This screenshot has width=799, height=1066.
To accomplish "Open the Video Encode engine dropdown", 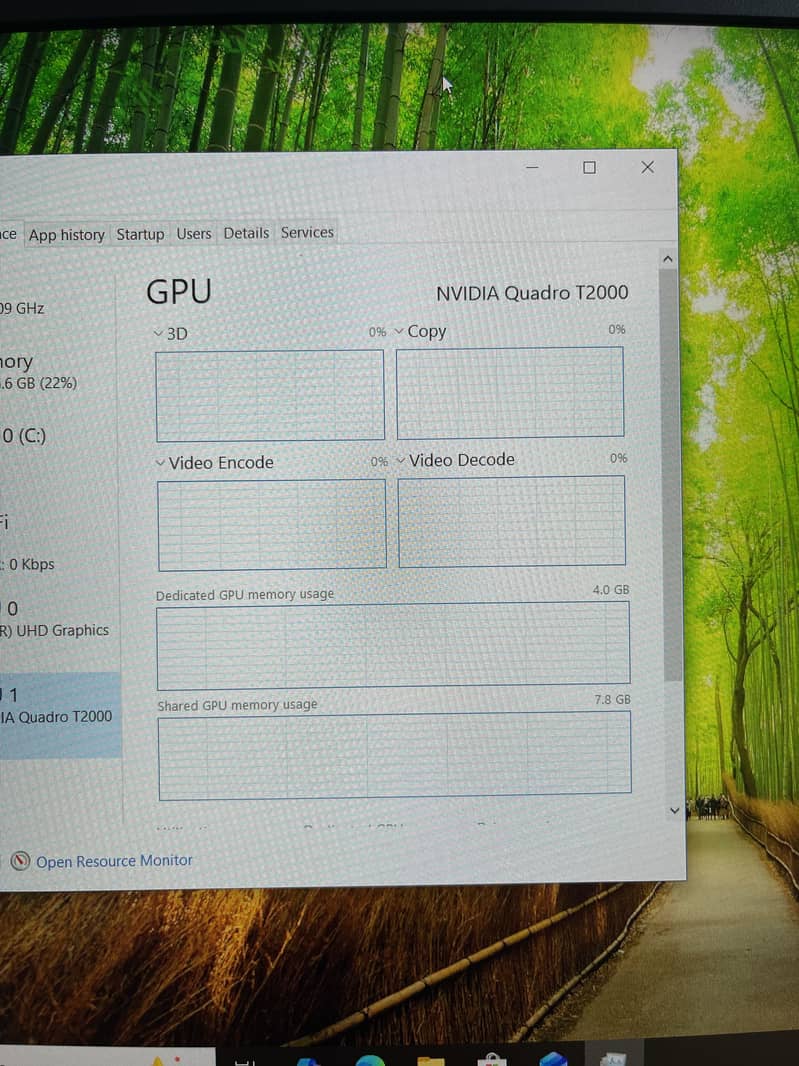I will 160,463.
